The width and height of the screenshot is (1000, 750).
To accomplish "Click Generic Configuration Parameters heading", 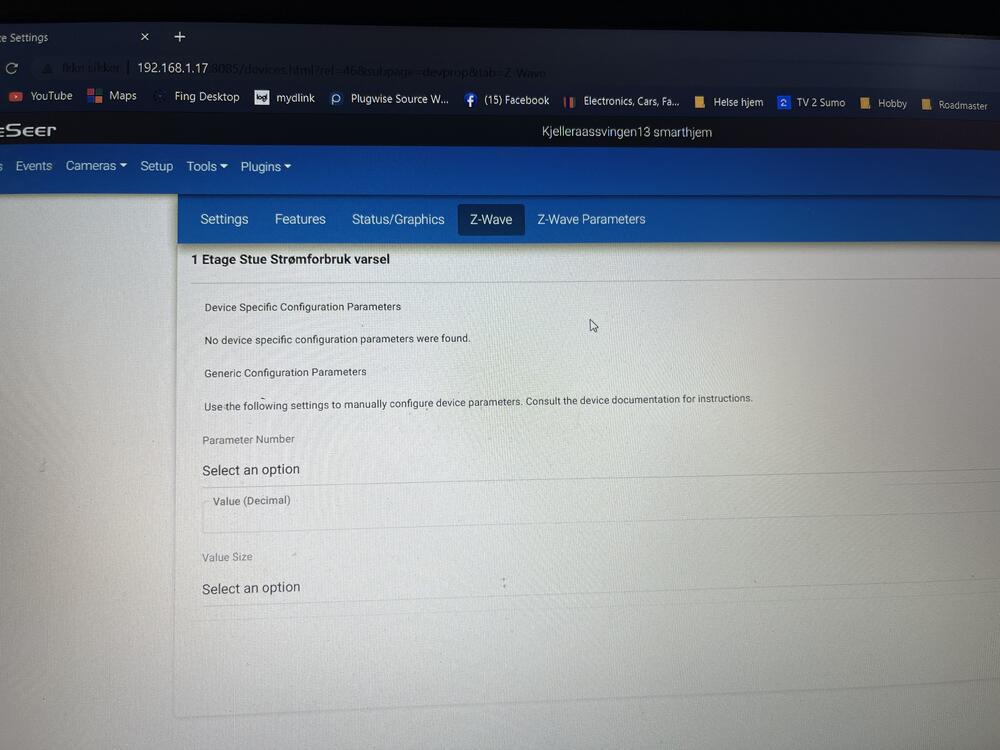I will (285, 372).
